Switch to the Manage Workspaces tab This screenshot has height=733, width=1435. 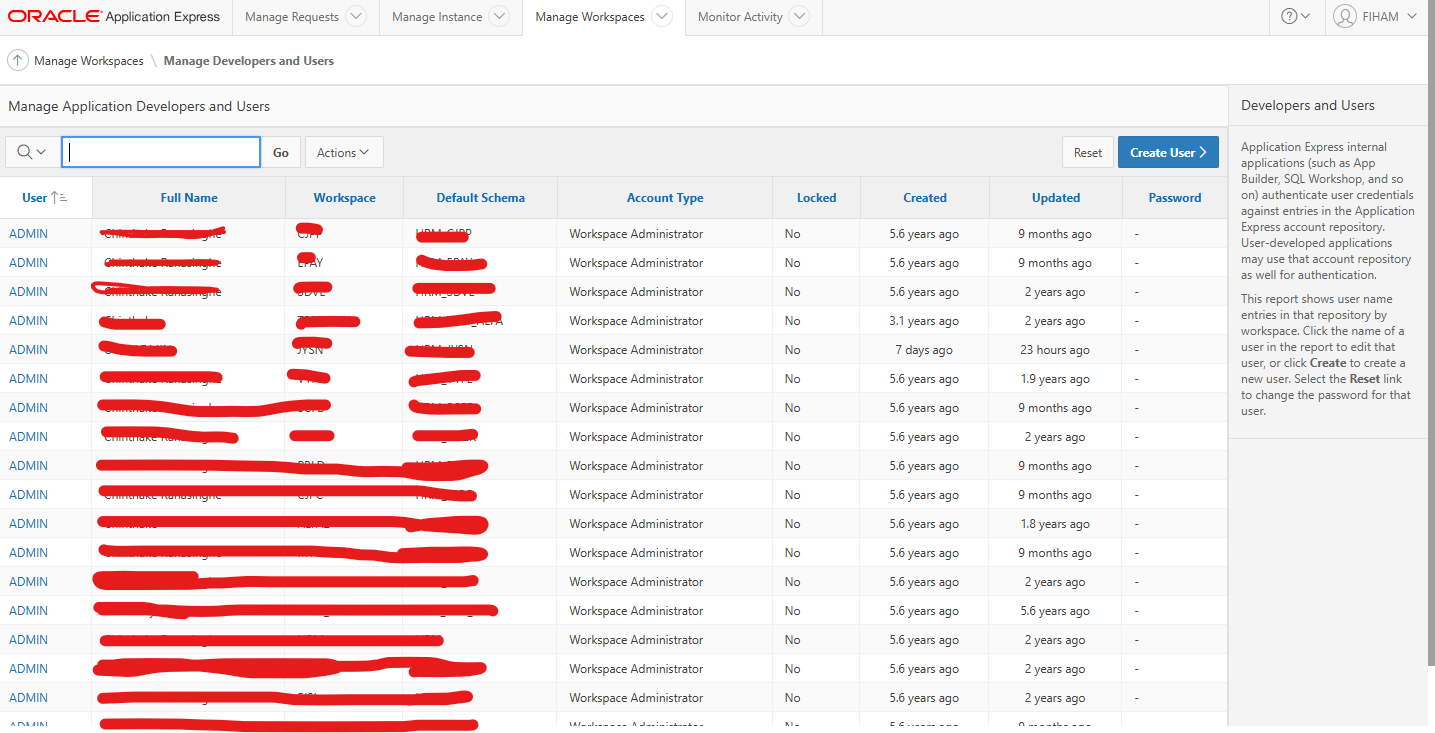[x=589, y=17]
